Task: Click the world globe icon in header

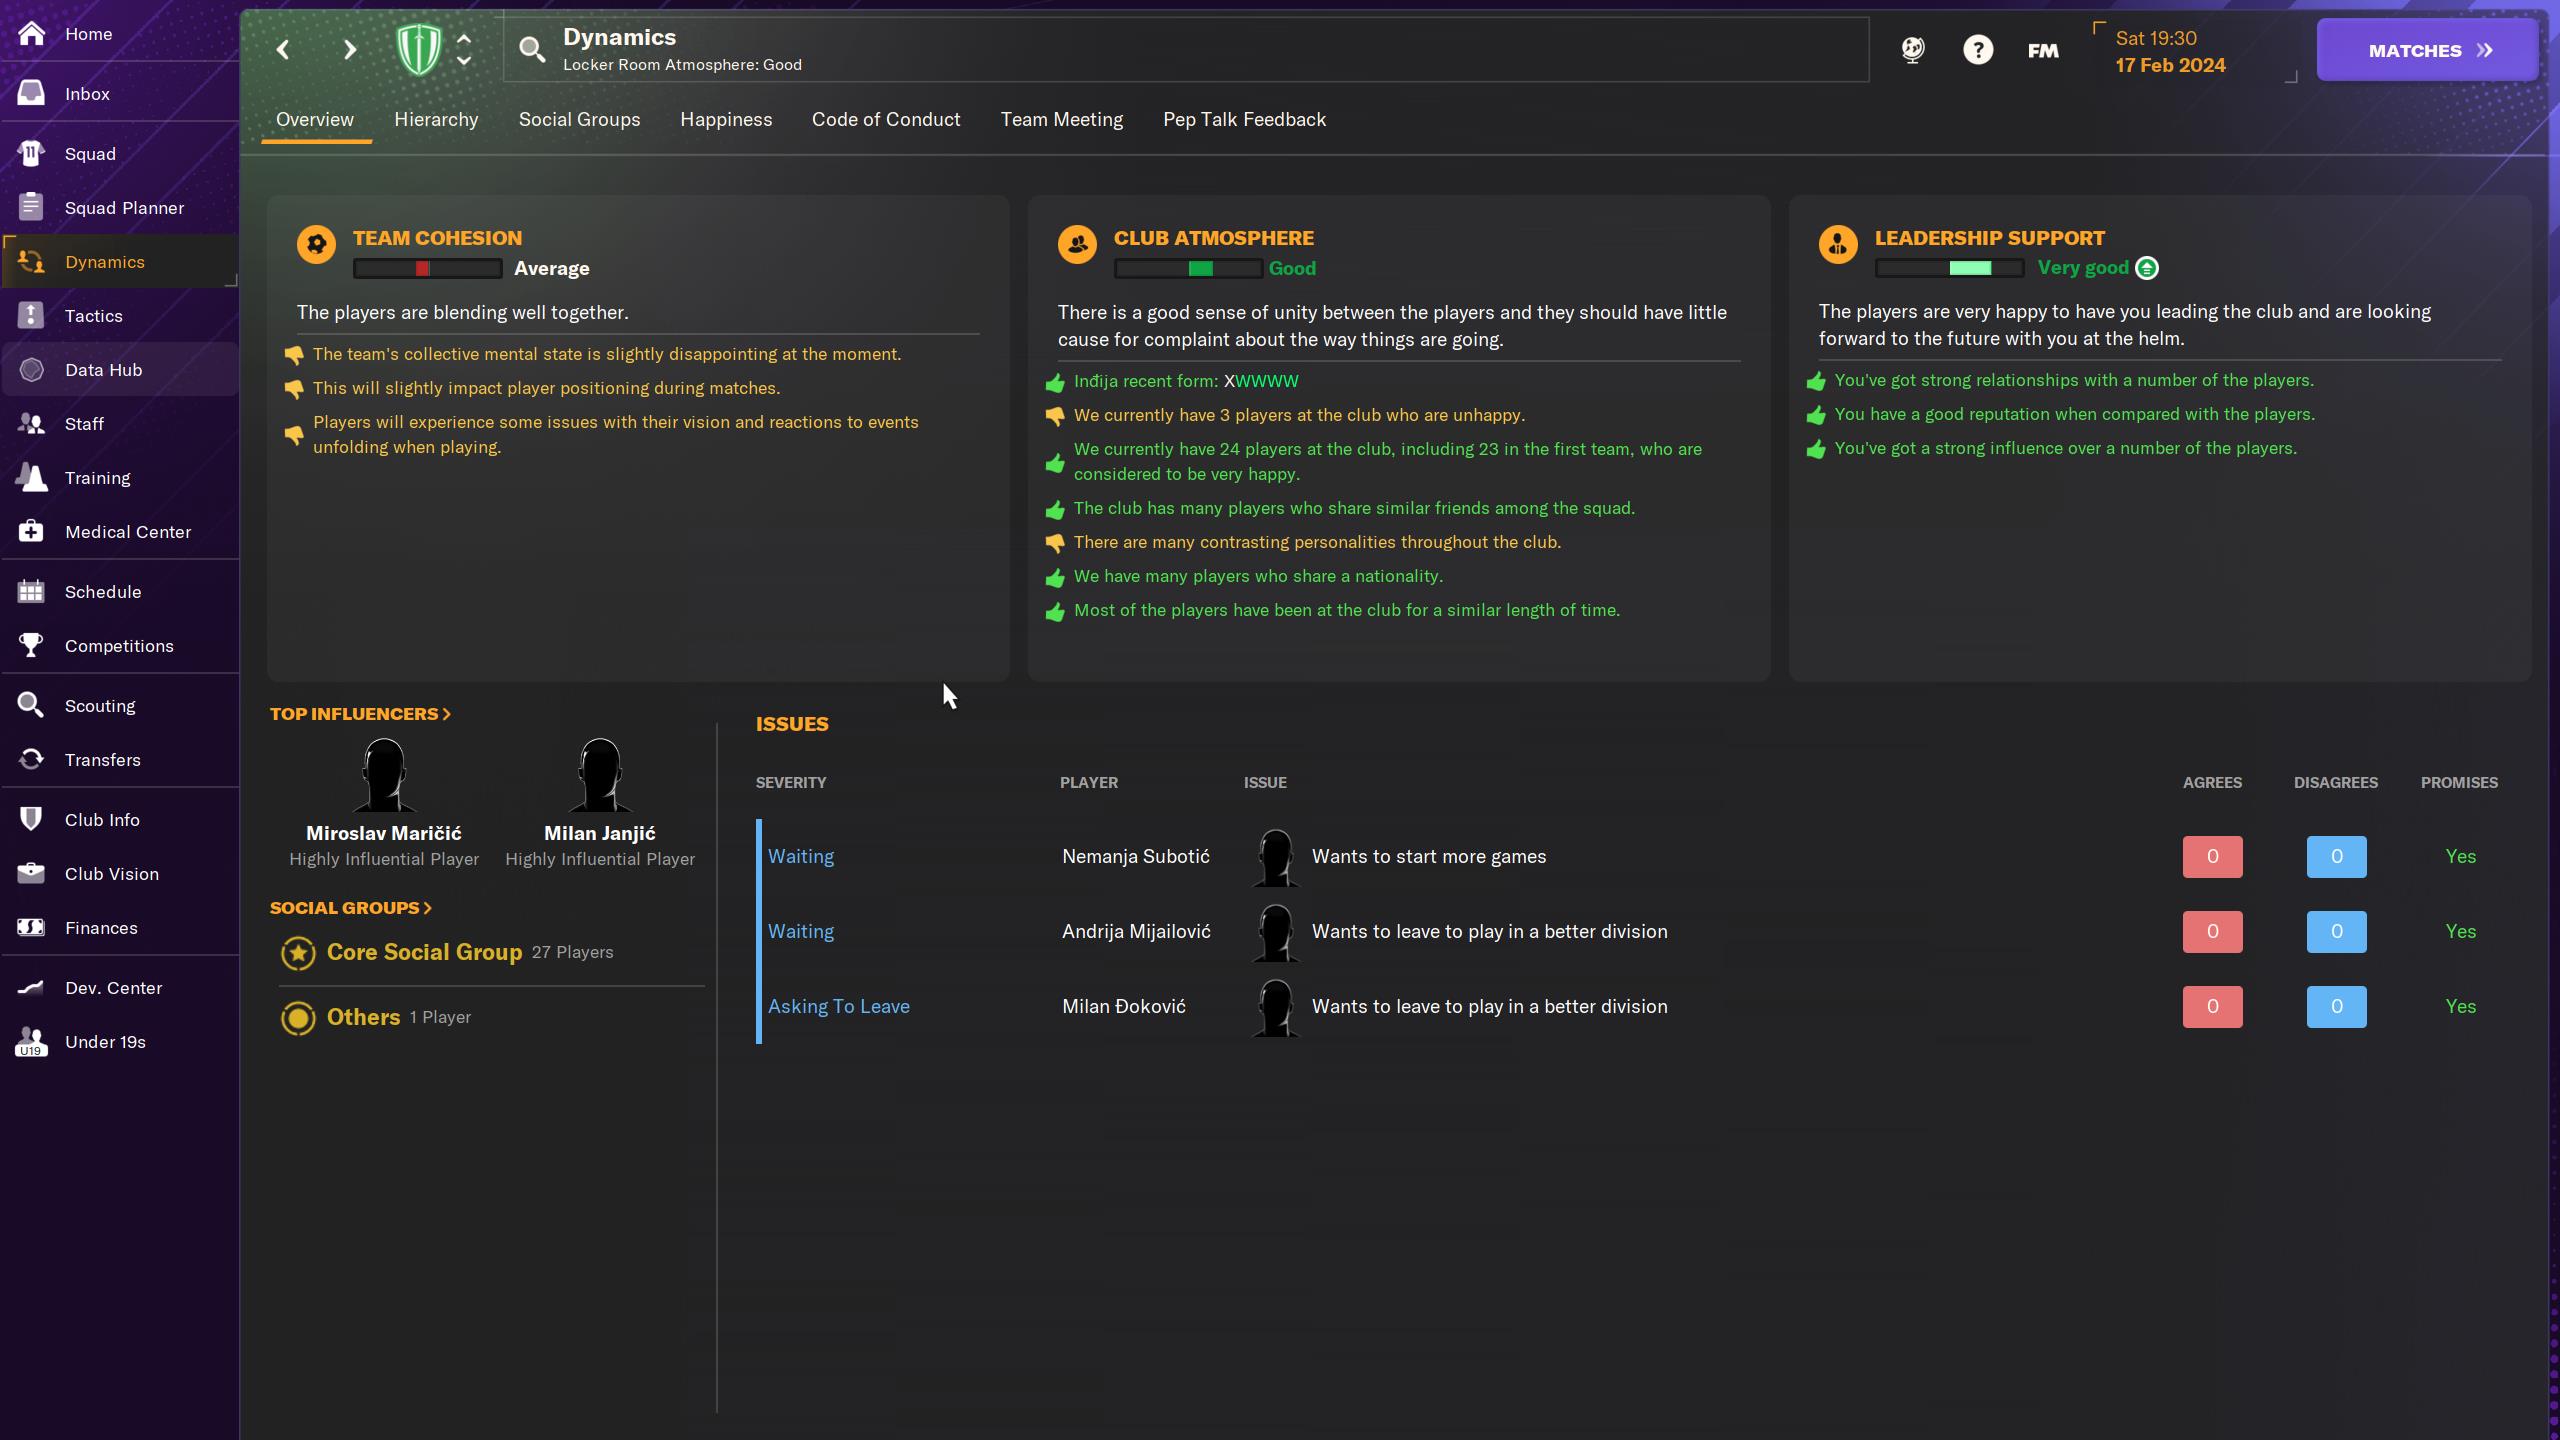Action: point(1912,50)
